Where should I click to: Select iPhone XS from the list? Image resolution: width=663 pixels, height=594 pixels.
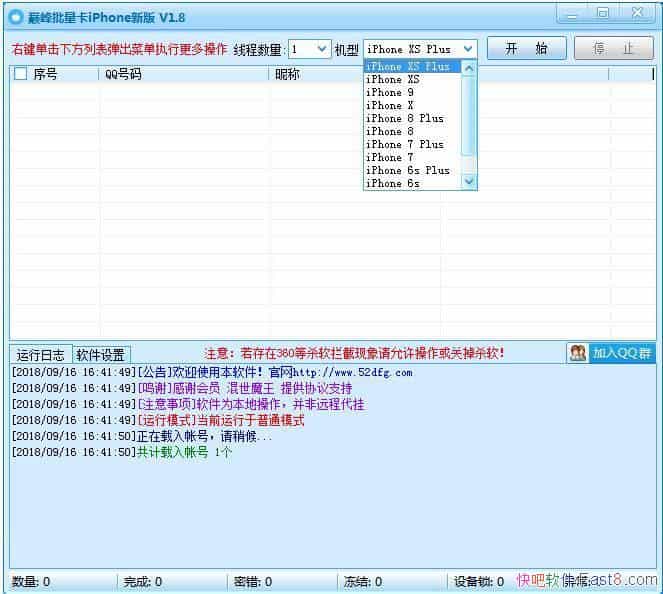[x=392, y=80]
